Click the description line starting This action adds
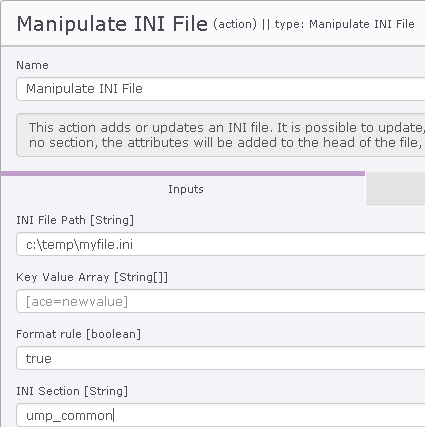Screen dimensions: 425x427 pyautogui.click(x=227, y=128)
